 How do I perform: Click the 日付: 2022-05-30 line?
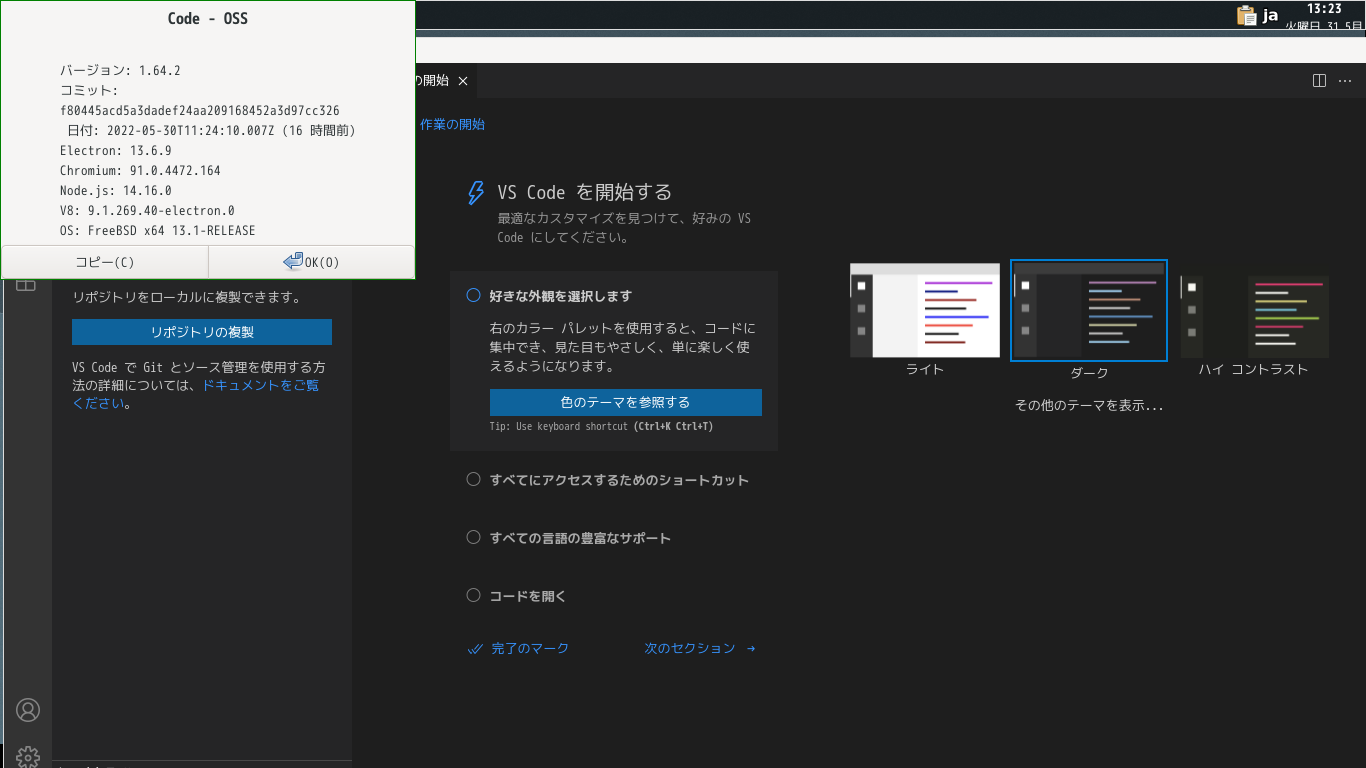211,130
